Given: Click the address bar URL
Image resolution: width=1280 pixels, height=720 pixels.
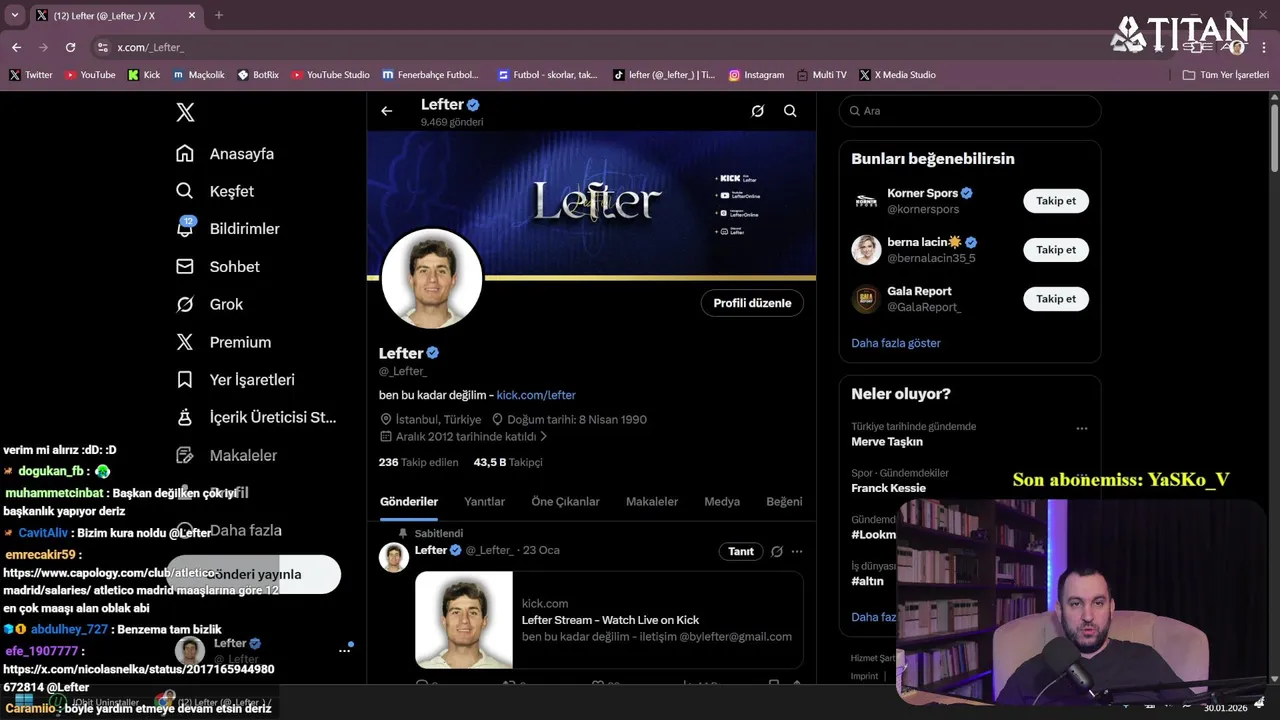Looking at the screenshot, I should (150, 47).
